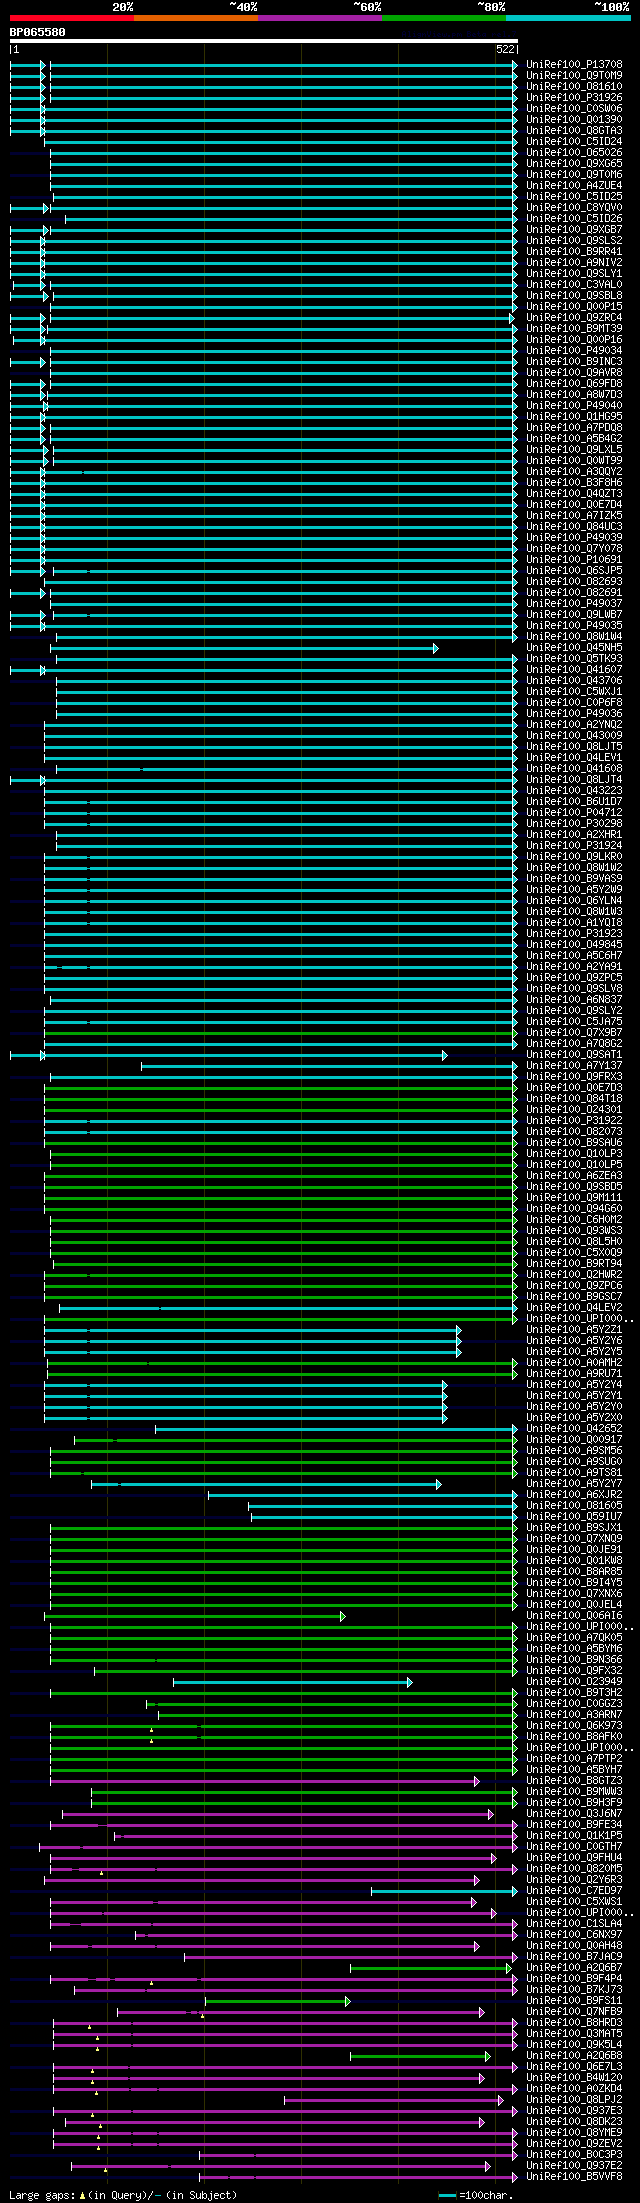Select hit UniRef100_C8YQV0
Screen dimensions: 640x2203
pos(574,208)
